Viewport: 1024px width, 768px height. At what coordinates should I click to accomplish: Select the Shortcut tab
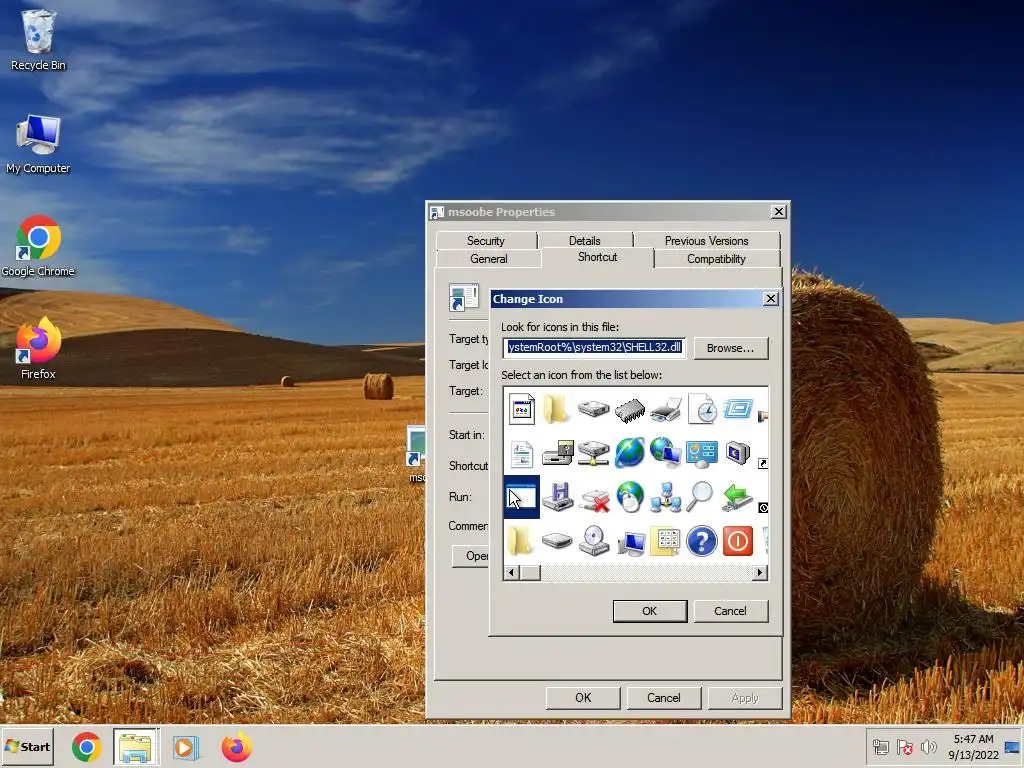[x=598, y=257]
